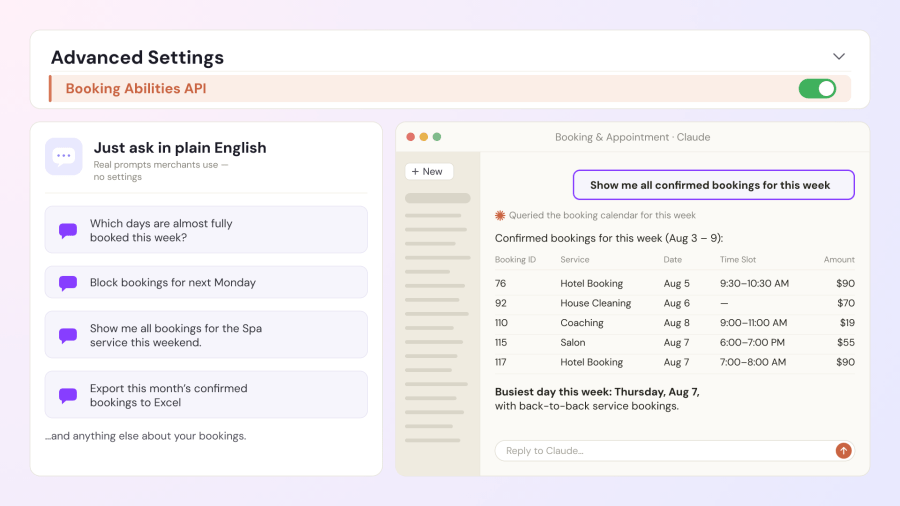Click the 'Time Slot' column header
The width and height of the screenshot is (900, 506).
738,259
